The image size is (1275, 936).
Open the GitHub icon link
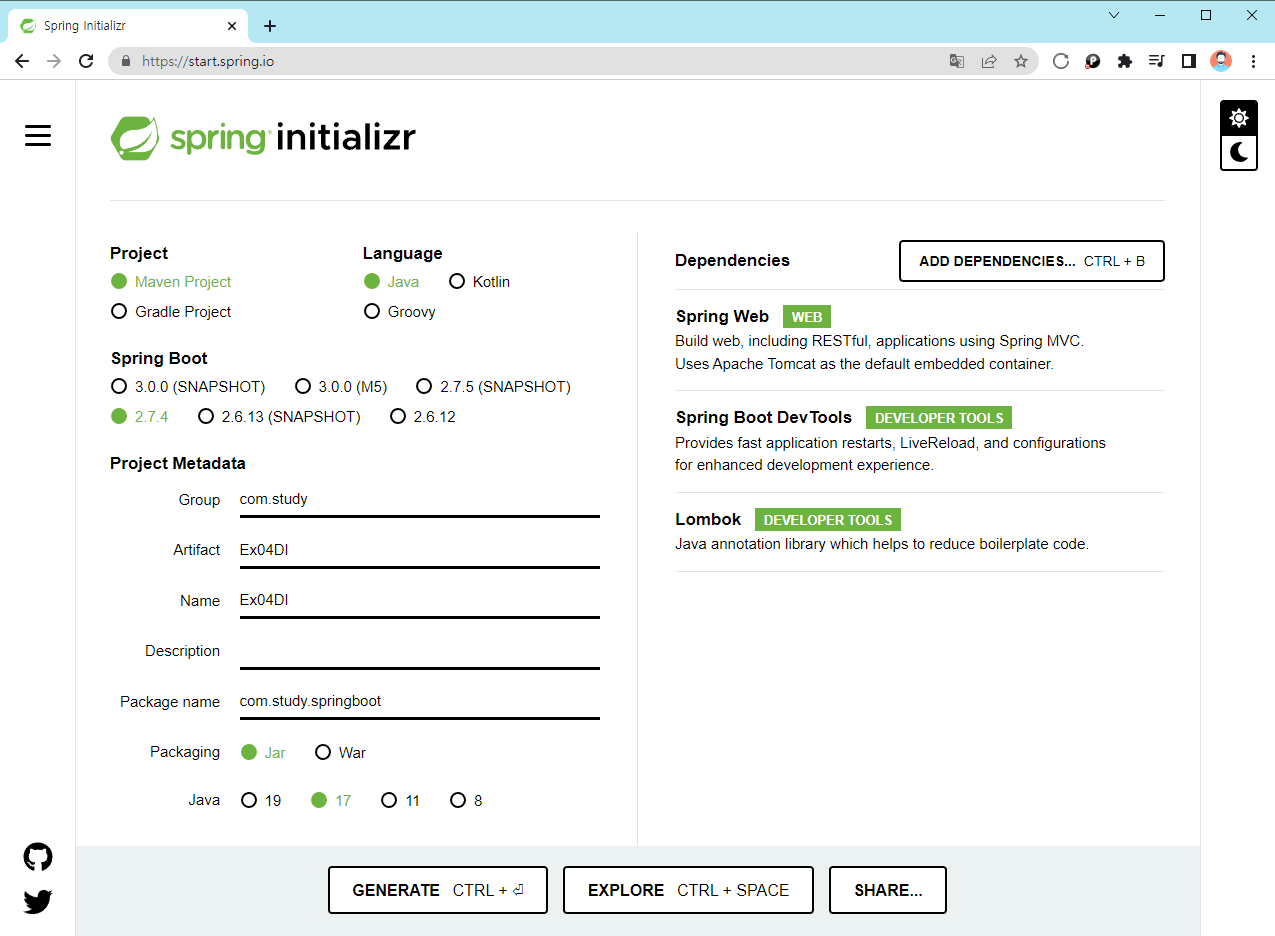point(38,857)
